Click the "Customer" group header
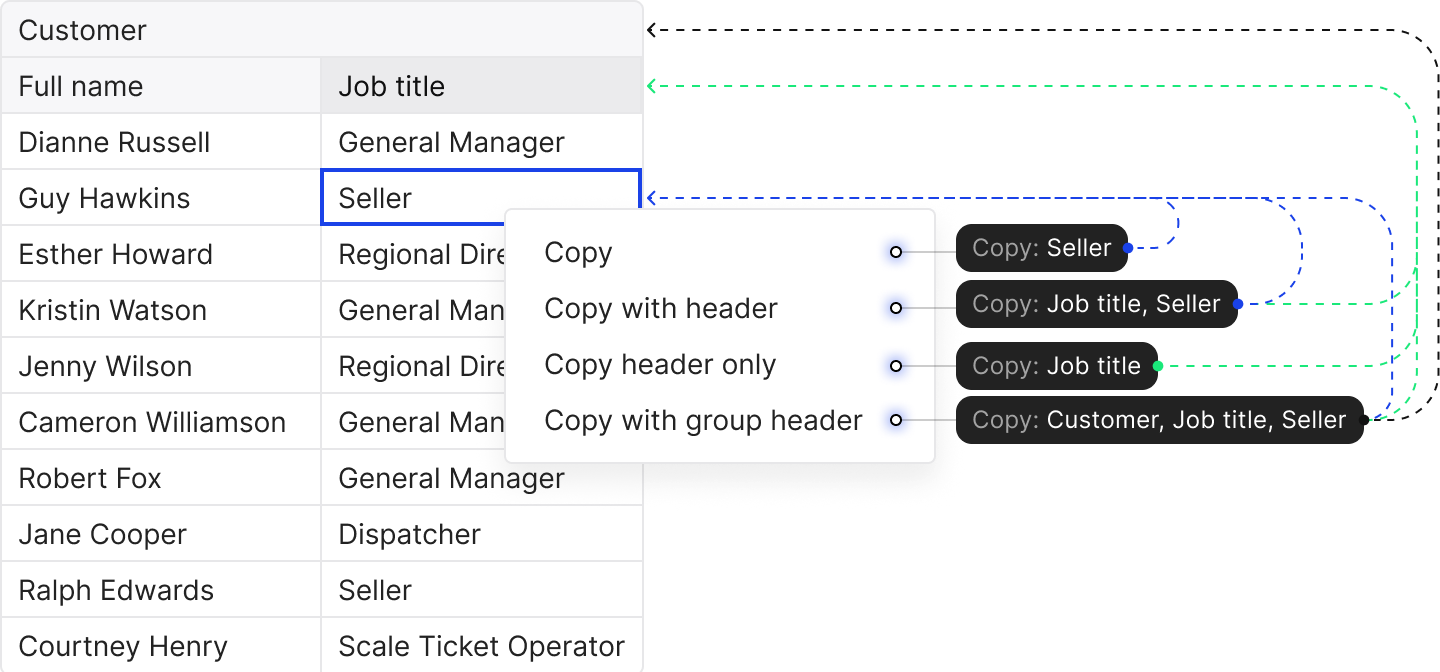 tap(82, 30)
